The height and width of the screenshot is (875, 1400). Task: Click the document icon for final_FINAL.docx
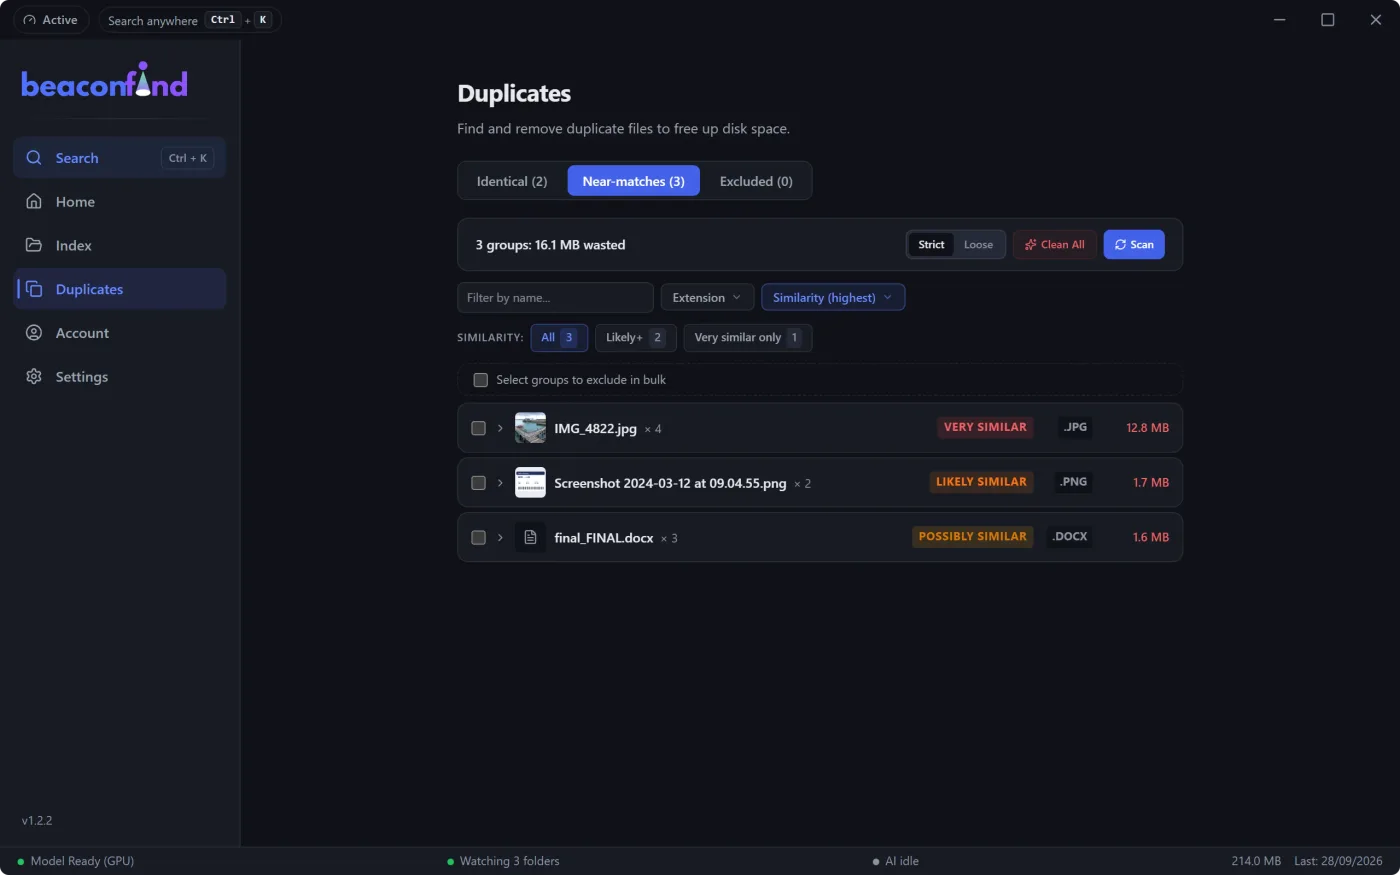coord(530,537)
